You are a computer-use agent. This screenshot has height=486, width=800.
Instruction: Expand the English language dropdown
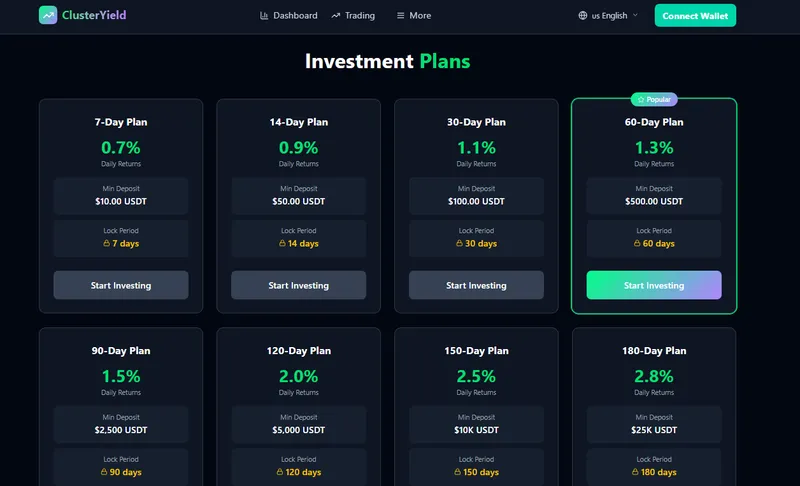click(x=608, y=16)
